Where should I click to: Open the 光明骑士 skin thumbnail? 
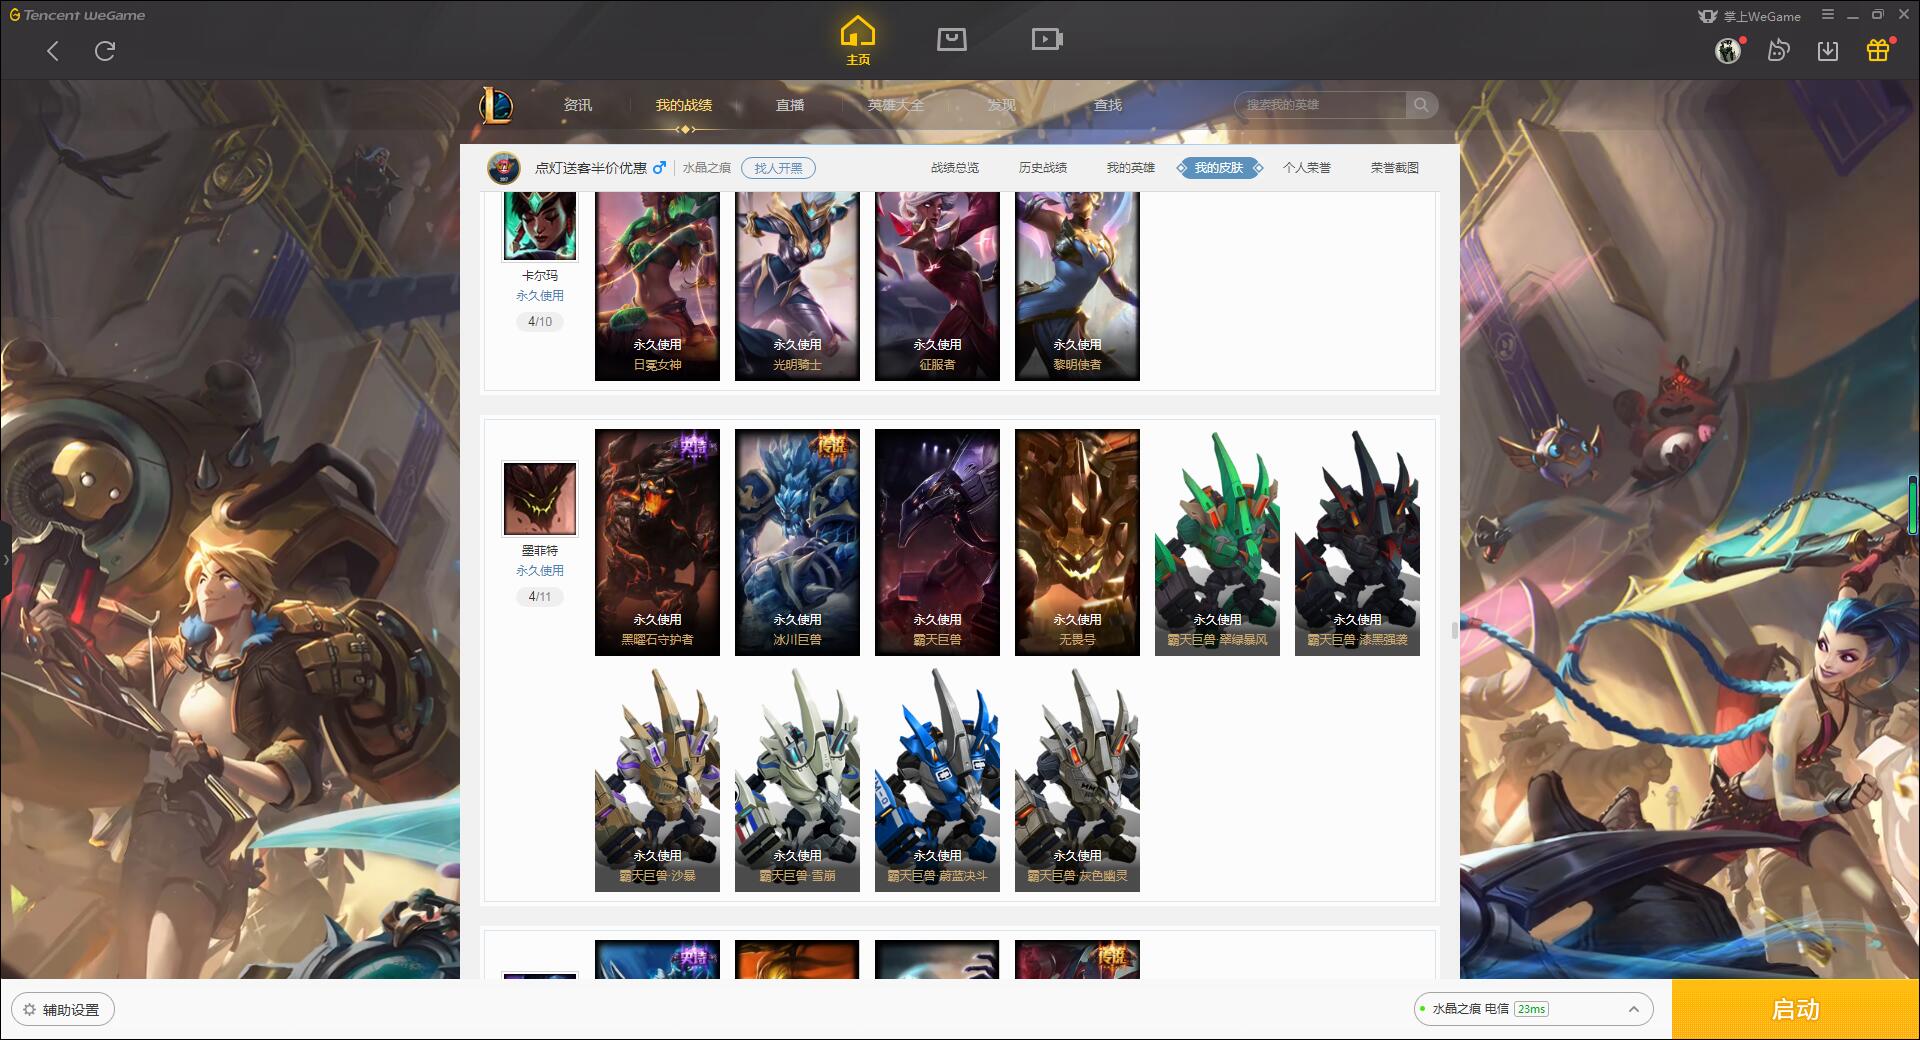[x=797, y=286]
